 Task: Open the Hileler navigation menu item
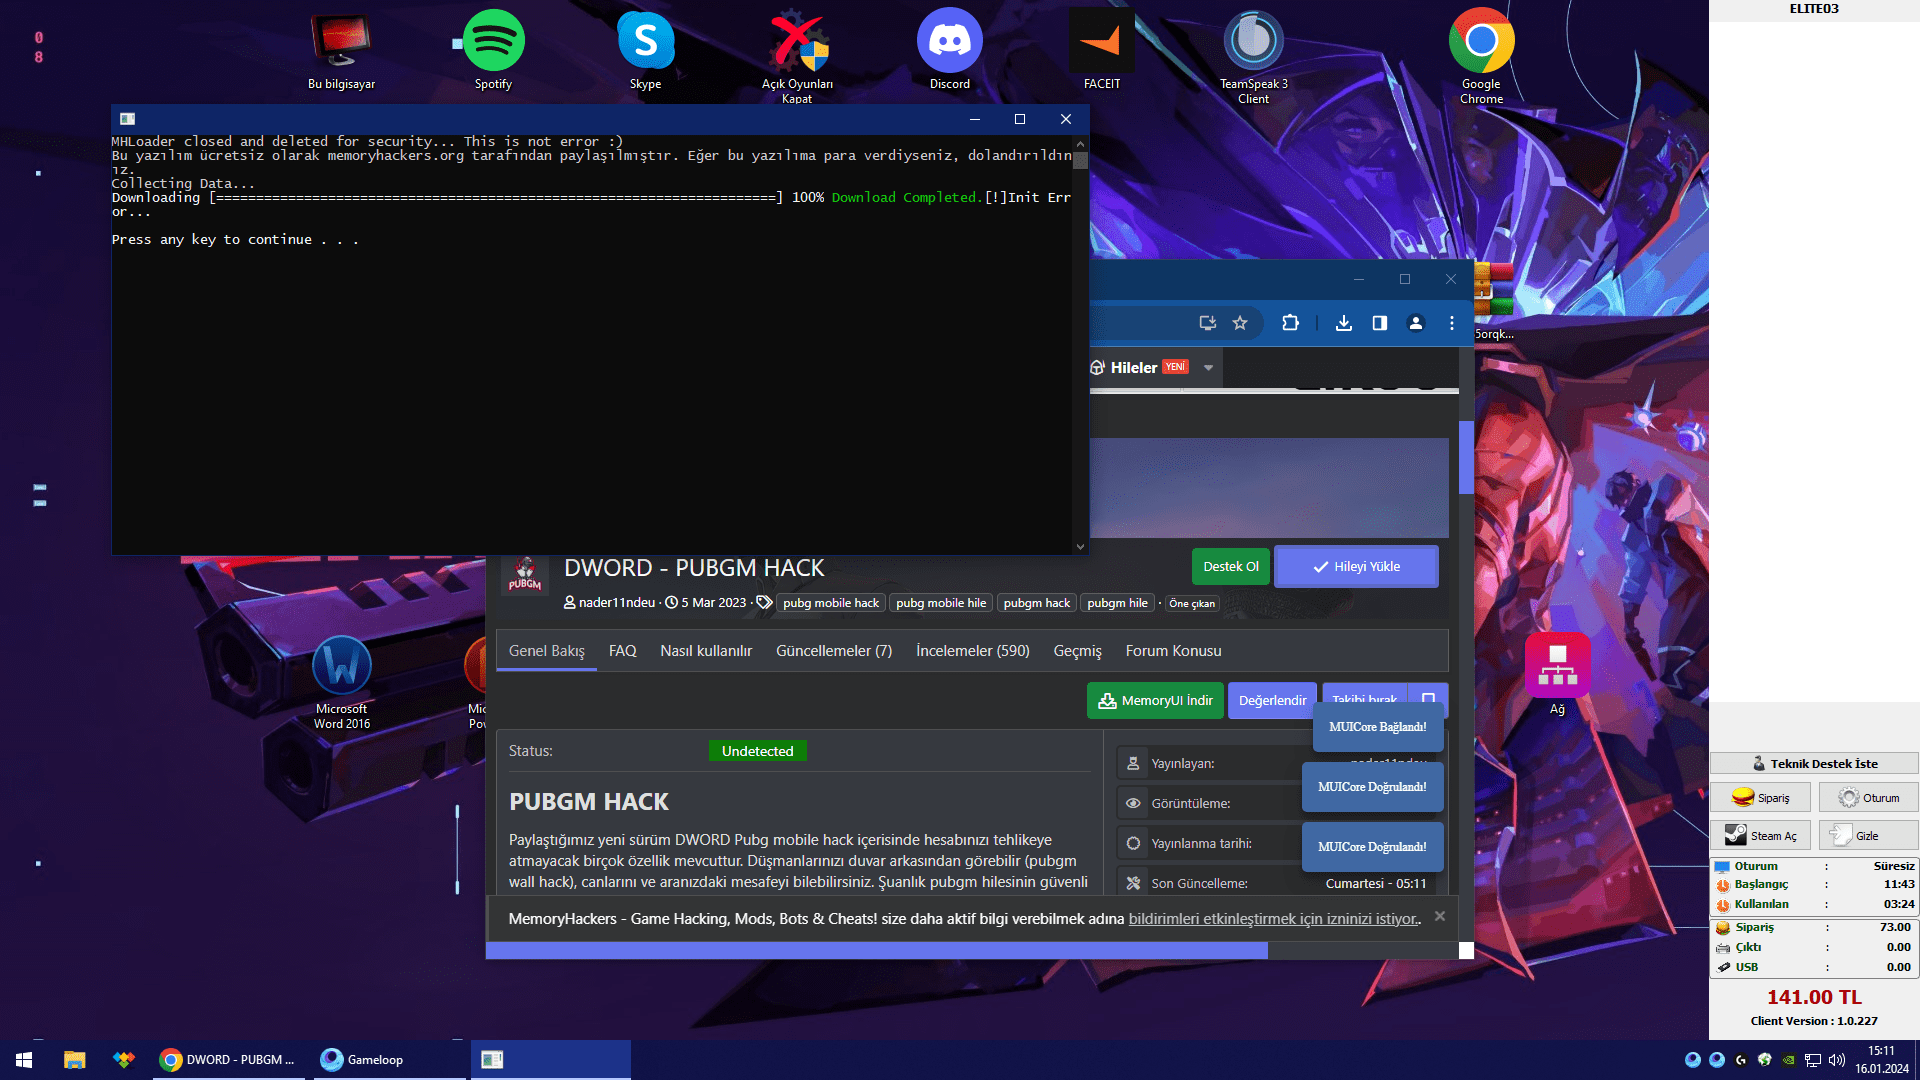click(x=1134, y=368)
